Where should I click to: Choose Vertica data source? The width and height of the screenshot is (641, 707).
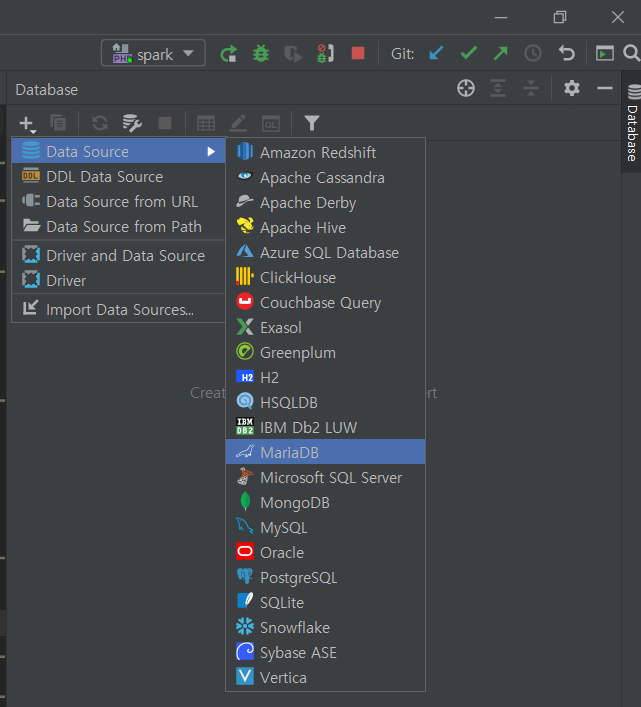(325, 677)
